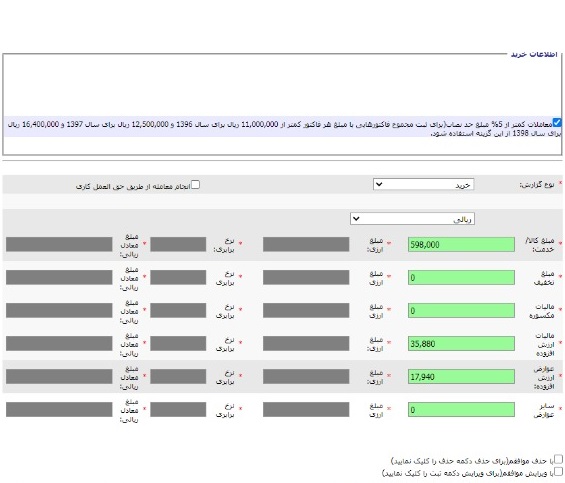Click the value added duties field with 17,940

point(461,377)
